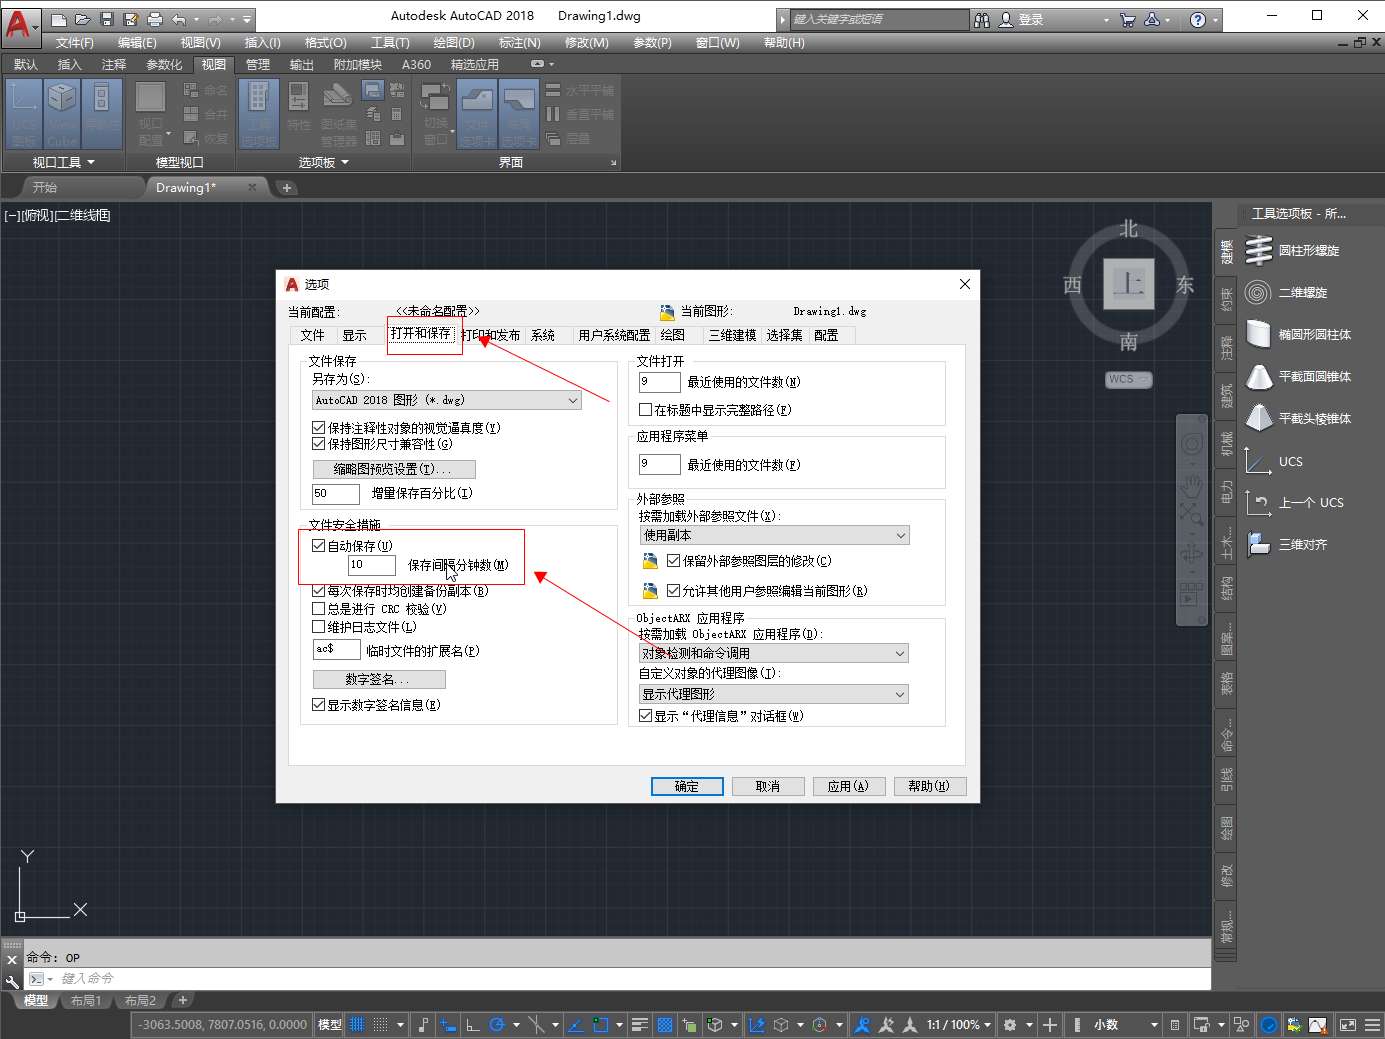Screen dimensions: 1385x1039
Task: Click the binoculars search icon
Action: tap(981, 19)
